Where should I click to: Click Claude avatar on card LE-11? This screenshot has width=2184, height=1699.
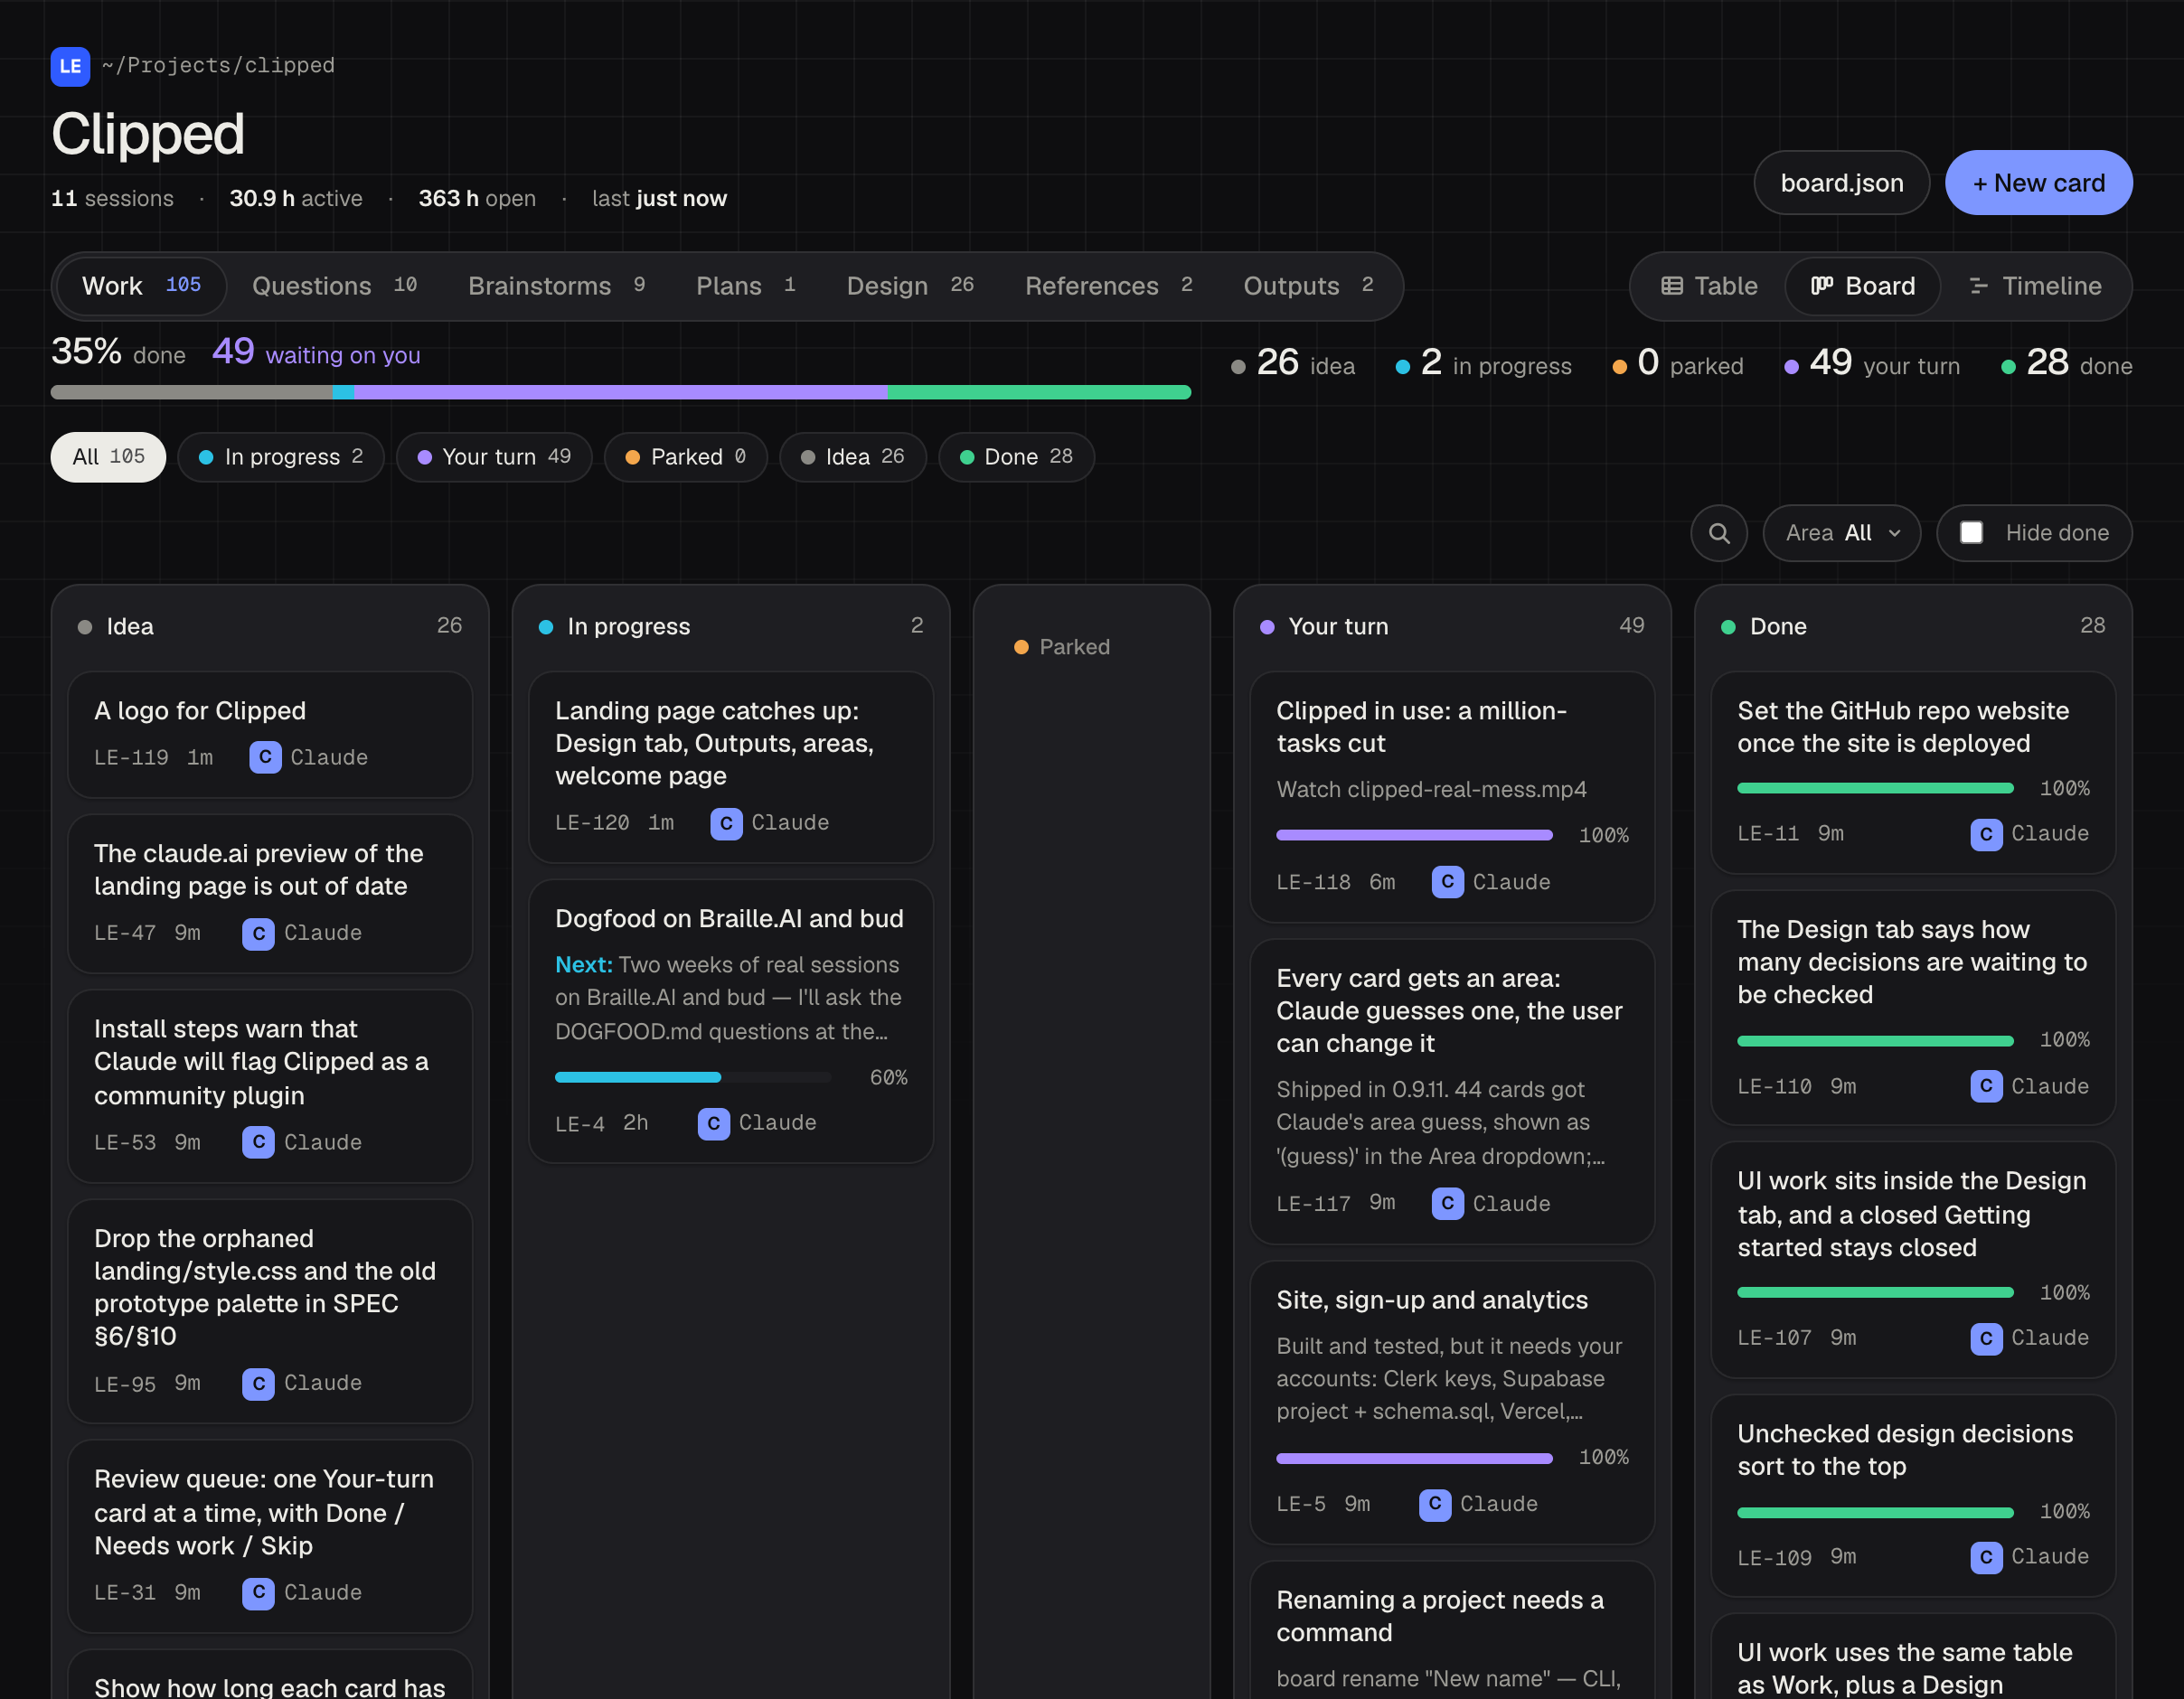coord(1986,834)
